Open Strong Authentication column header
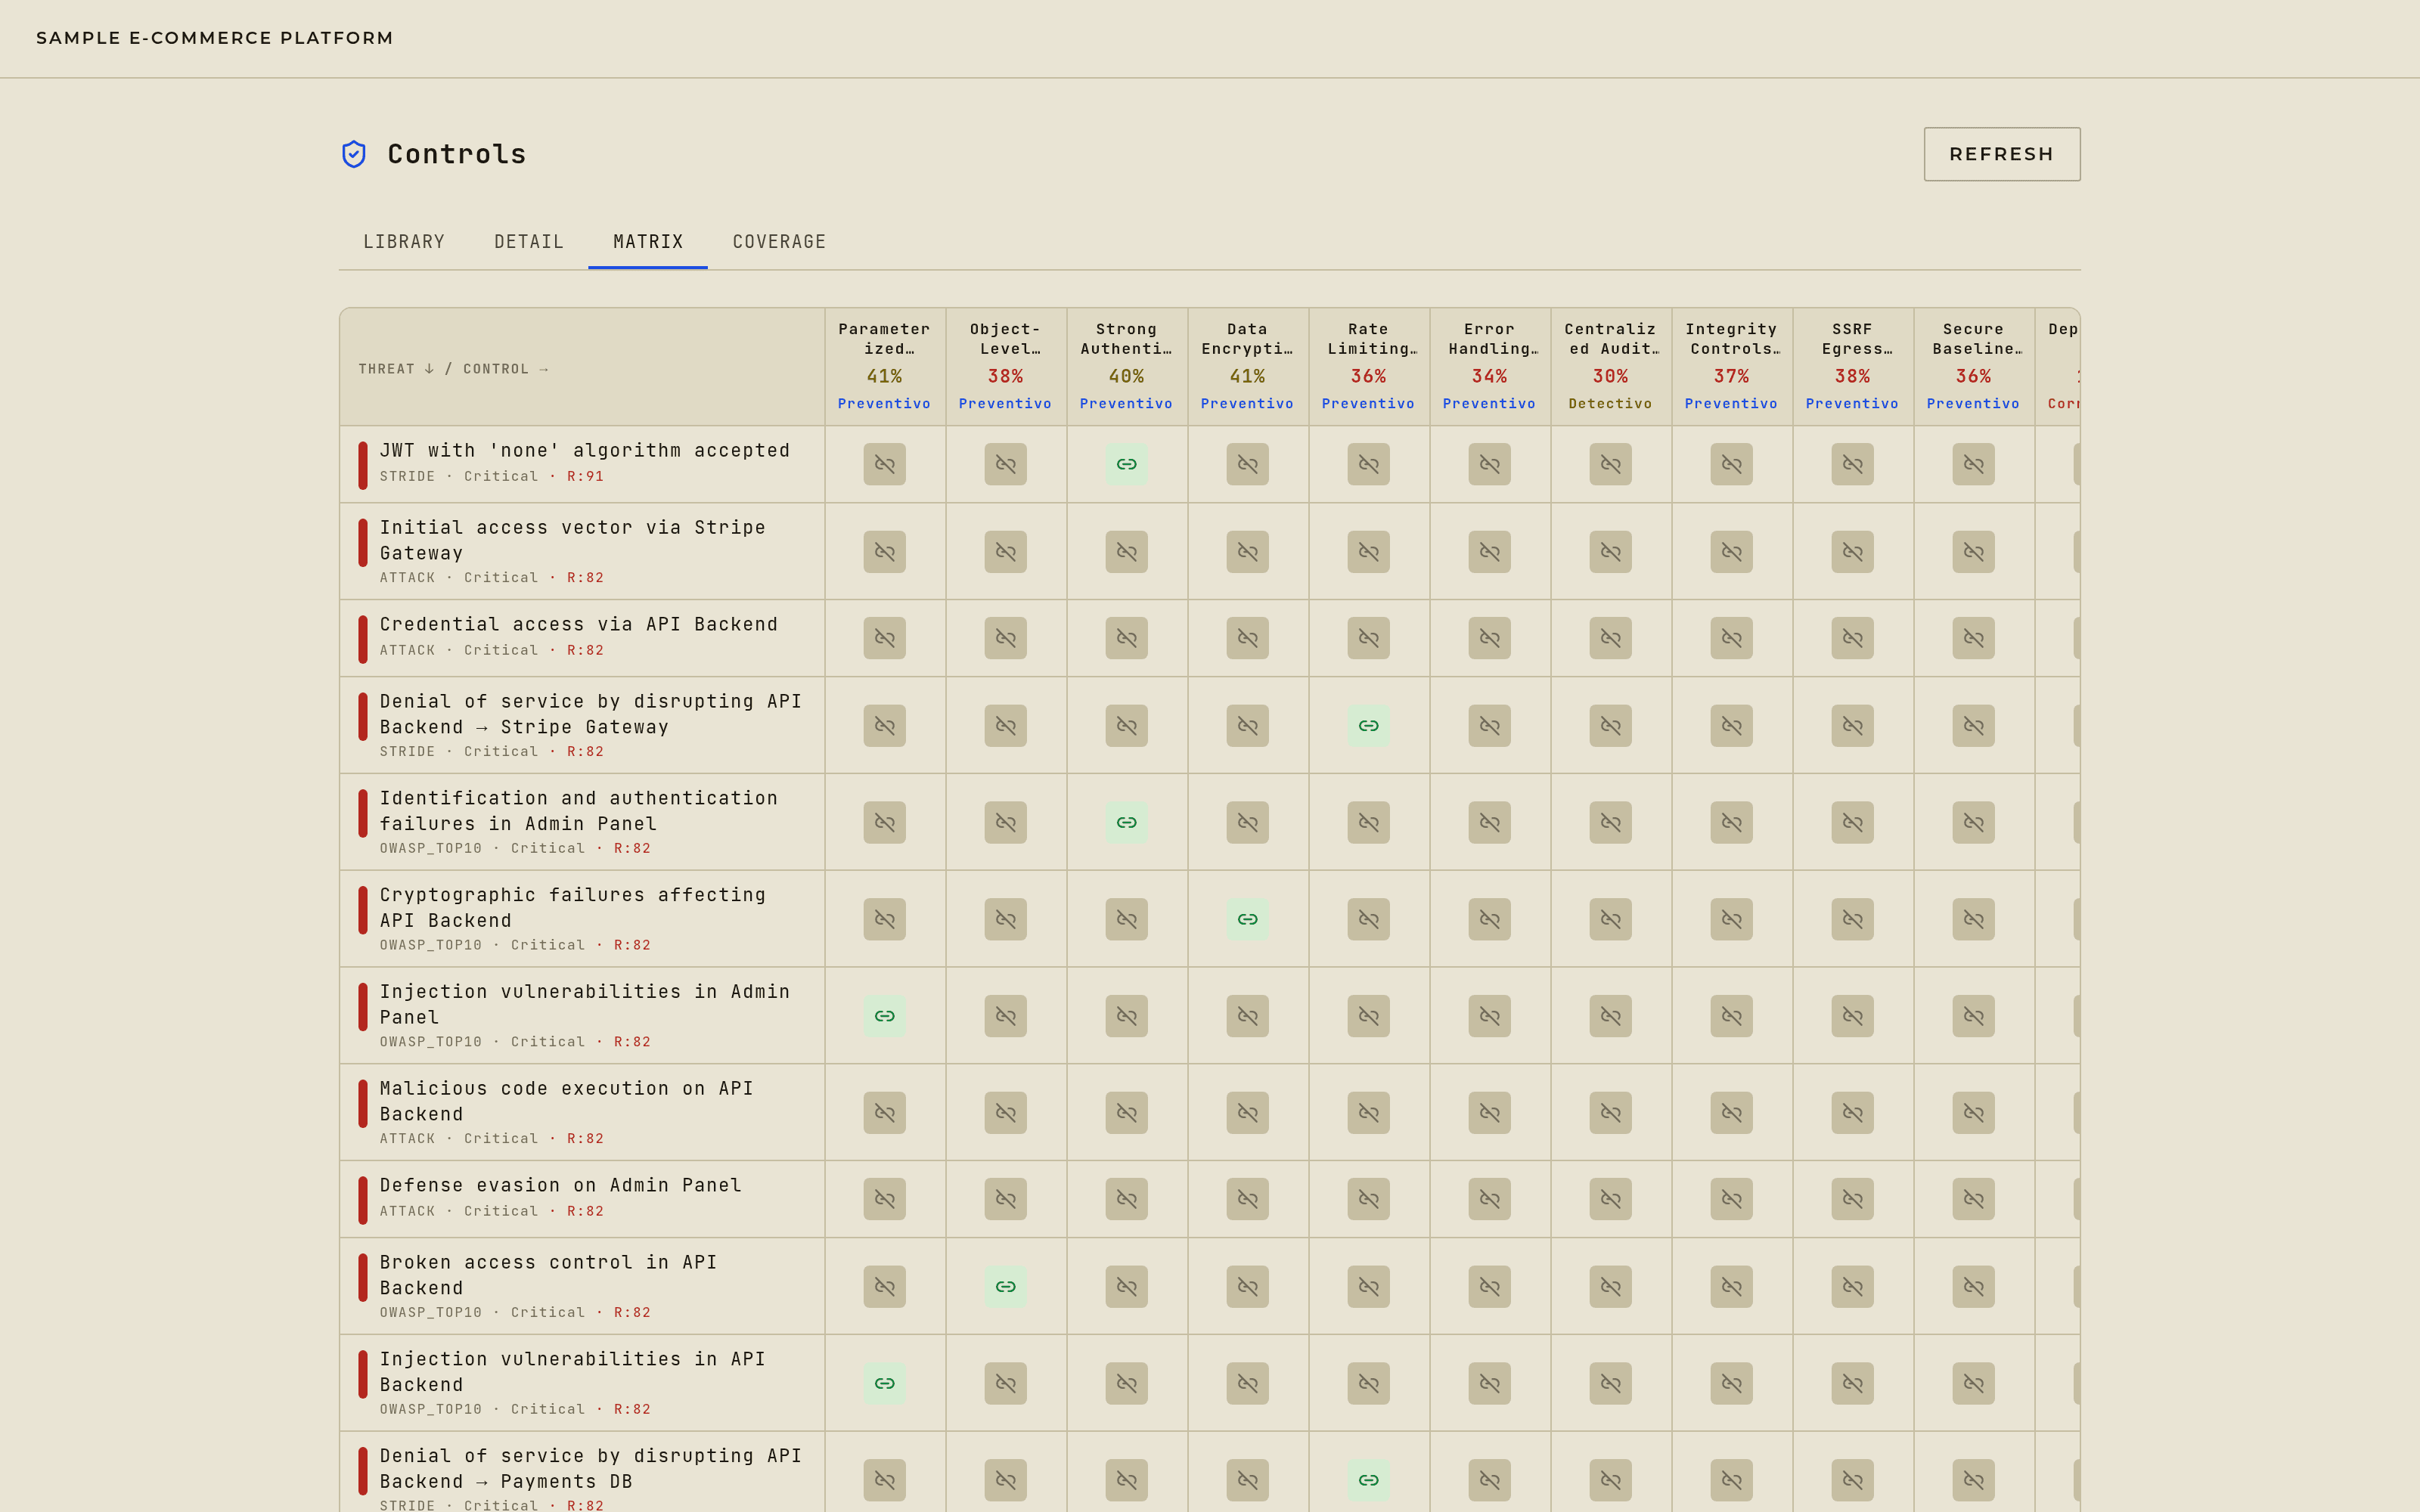 pyautogui.click(x=1126, y=366)
